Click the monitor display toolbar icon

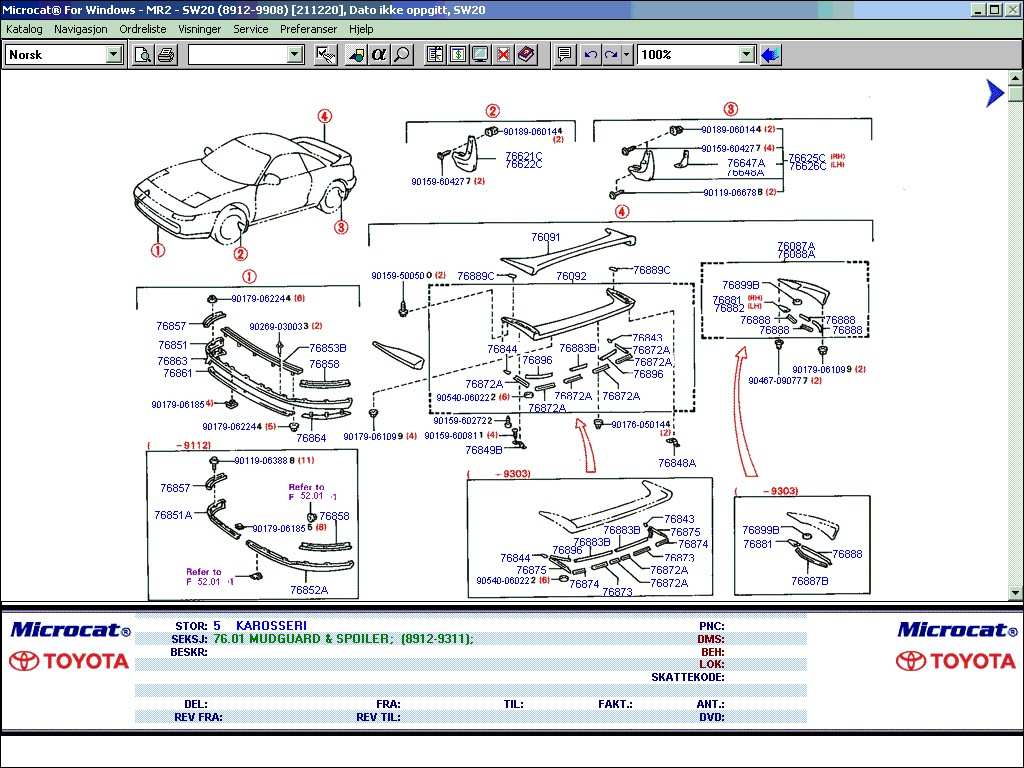[480, 54]
